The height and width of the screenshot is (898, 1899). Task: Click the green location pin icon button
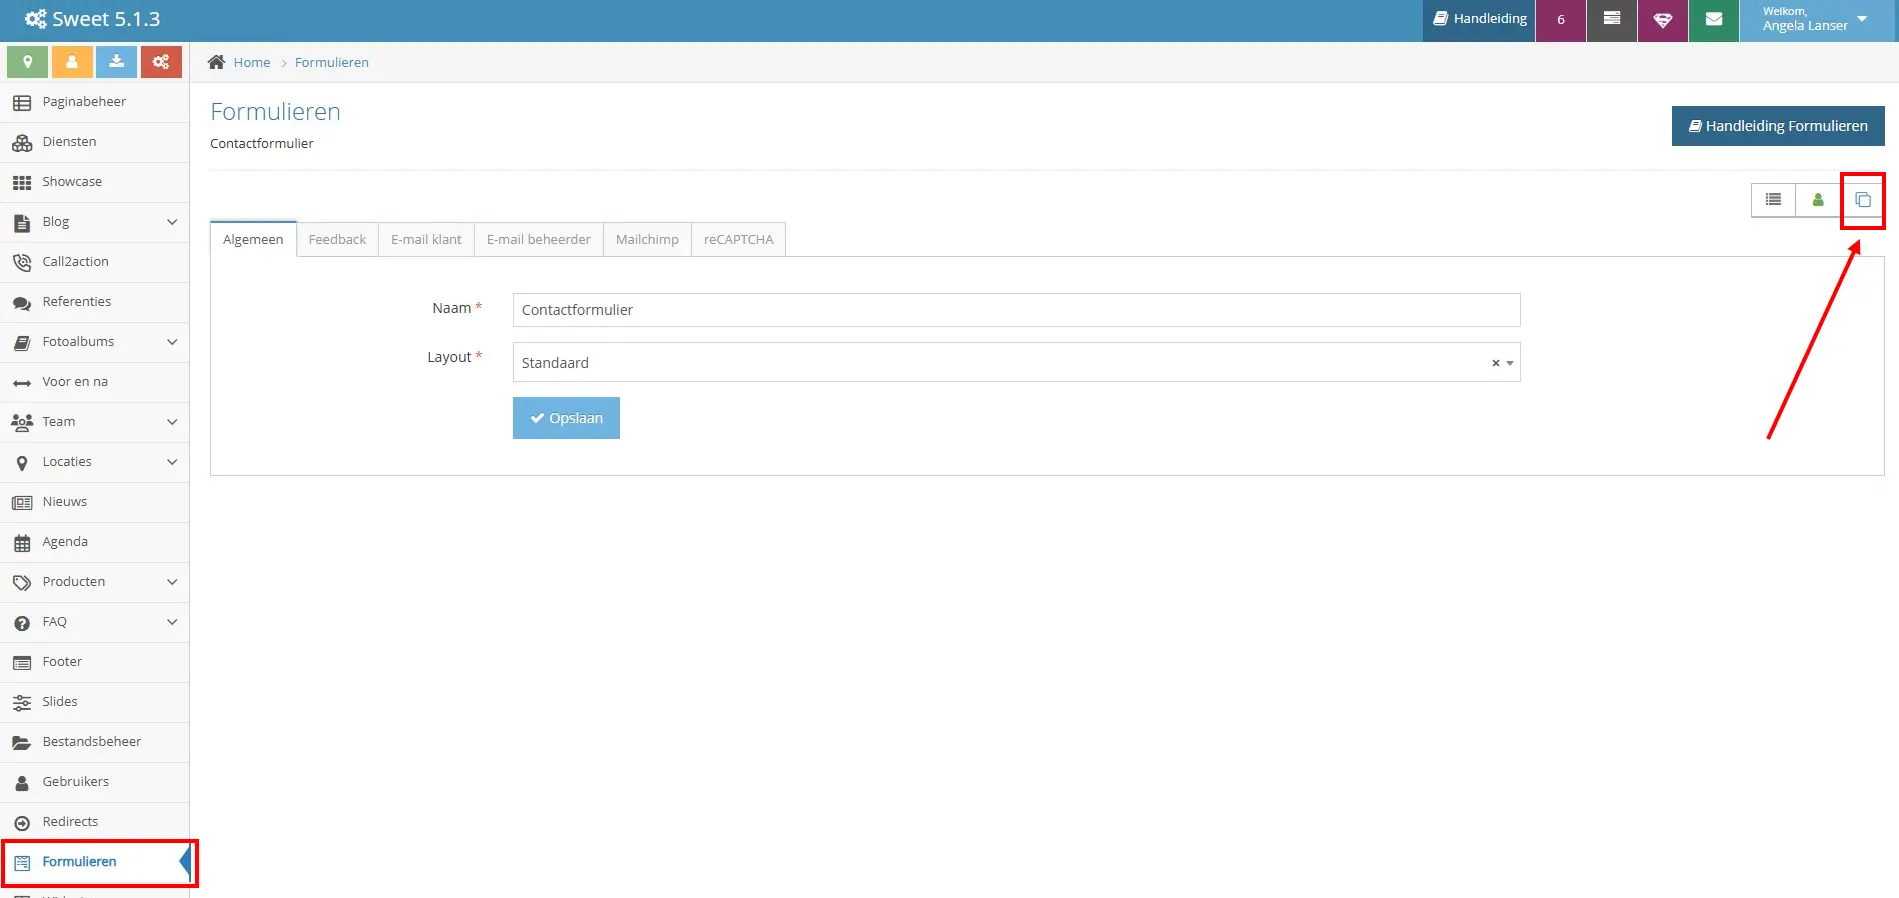click(x=28, y=62)
